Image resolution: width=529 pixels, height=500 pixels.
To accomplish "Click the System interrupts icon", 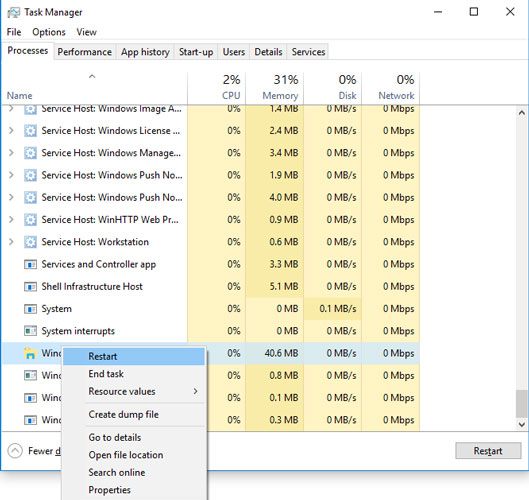I will [x=30, y=331].
